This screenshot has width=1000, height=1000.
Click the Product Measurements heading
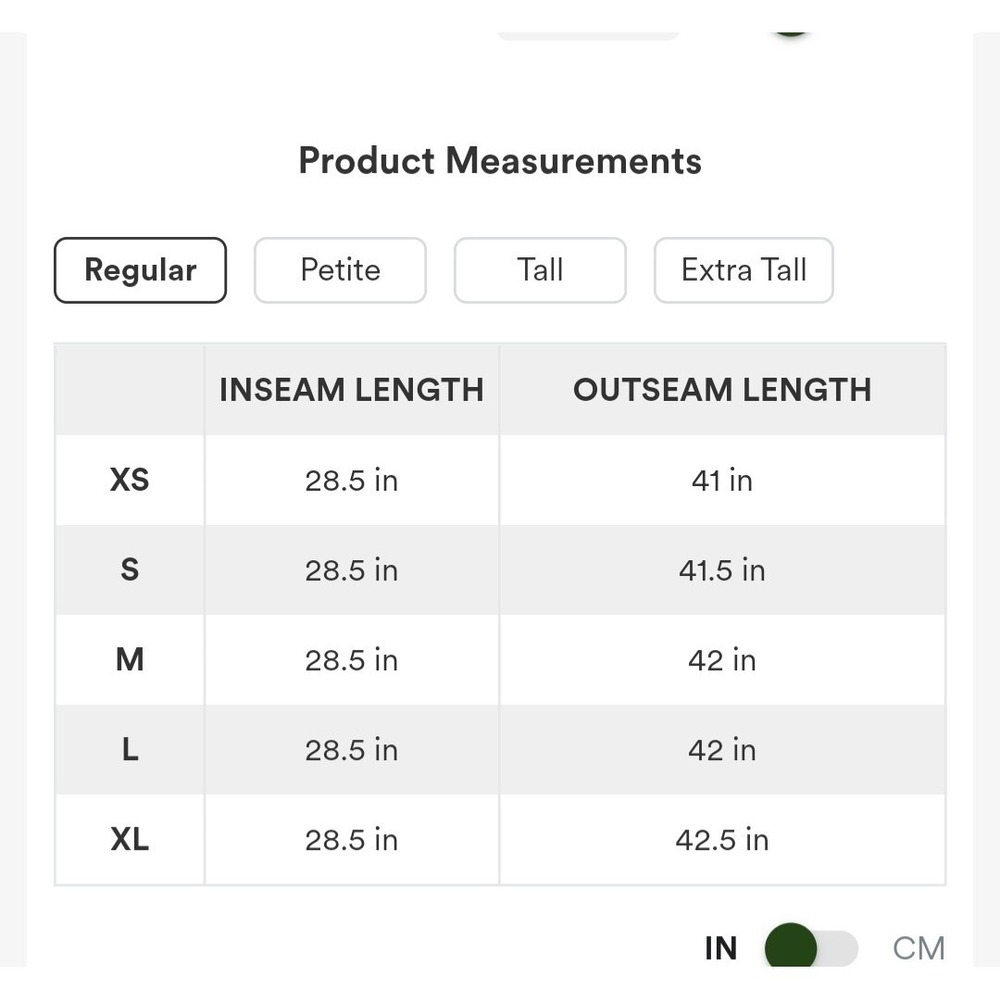coord(500,160)
